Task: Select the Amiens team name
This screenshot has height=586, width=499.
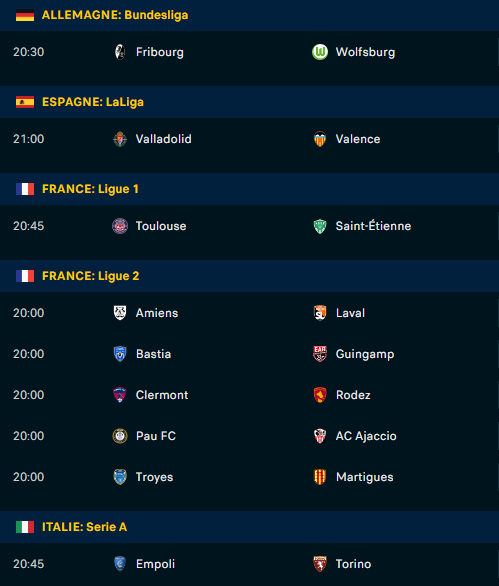Action: tap(157, 313)
